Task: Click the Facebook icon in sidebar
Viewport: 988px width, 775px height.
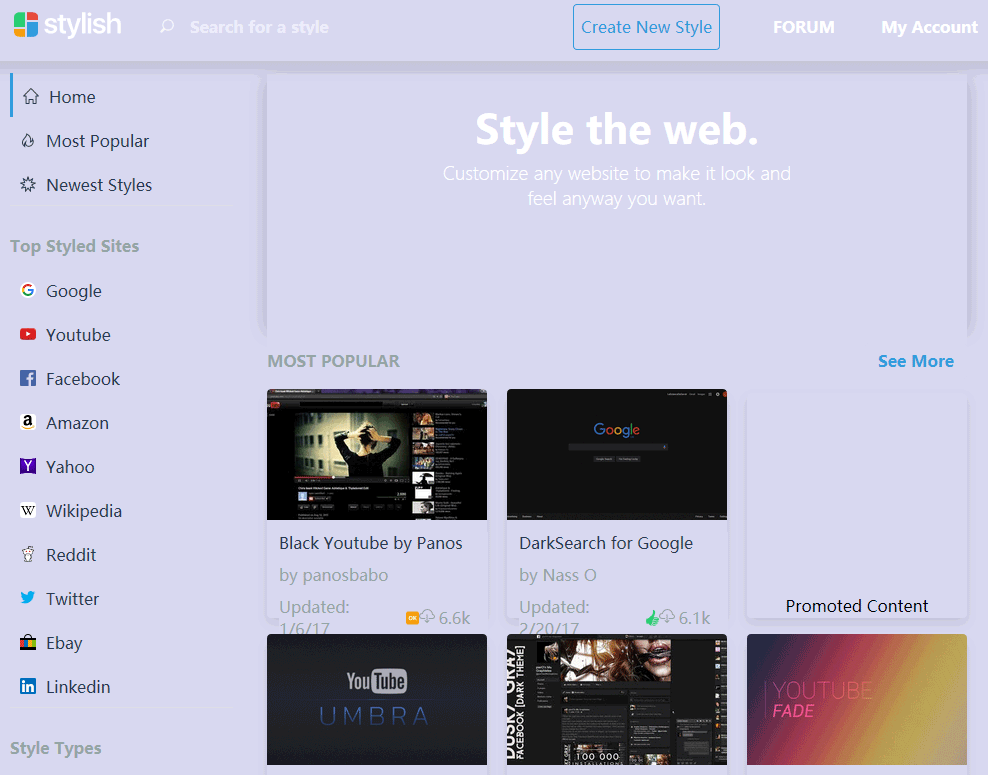Action: [x=28, y=378]
